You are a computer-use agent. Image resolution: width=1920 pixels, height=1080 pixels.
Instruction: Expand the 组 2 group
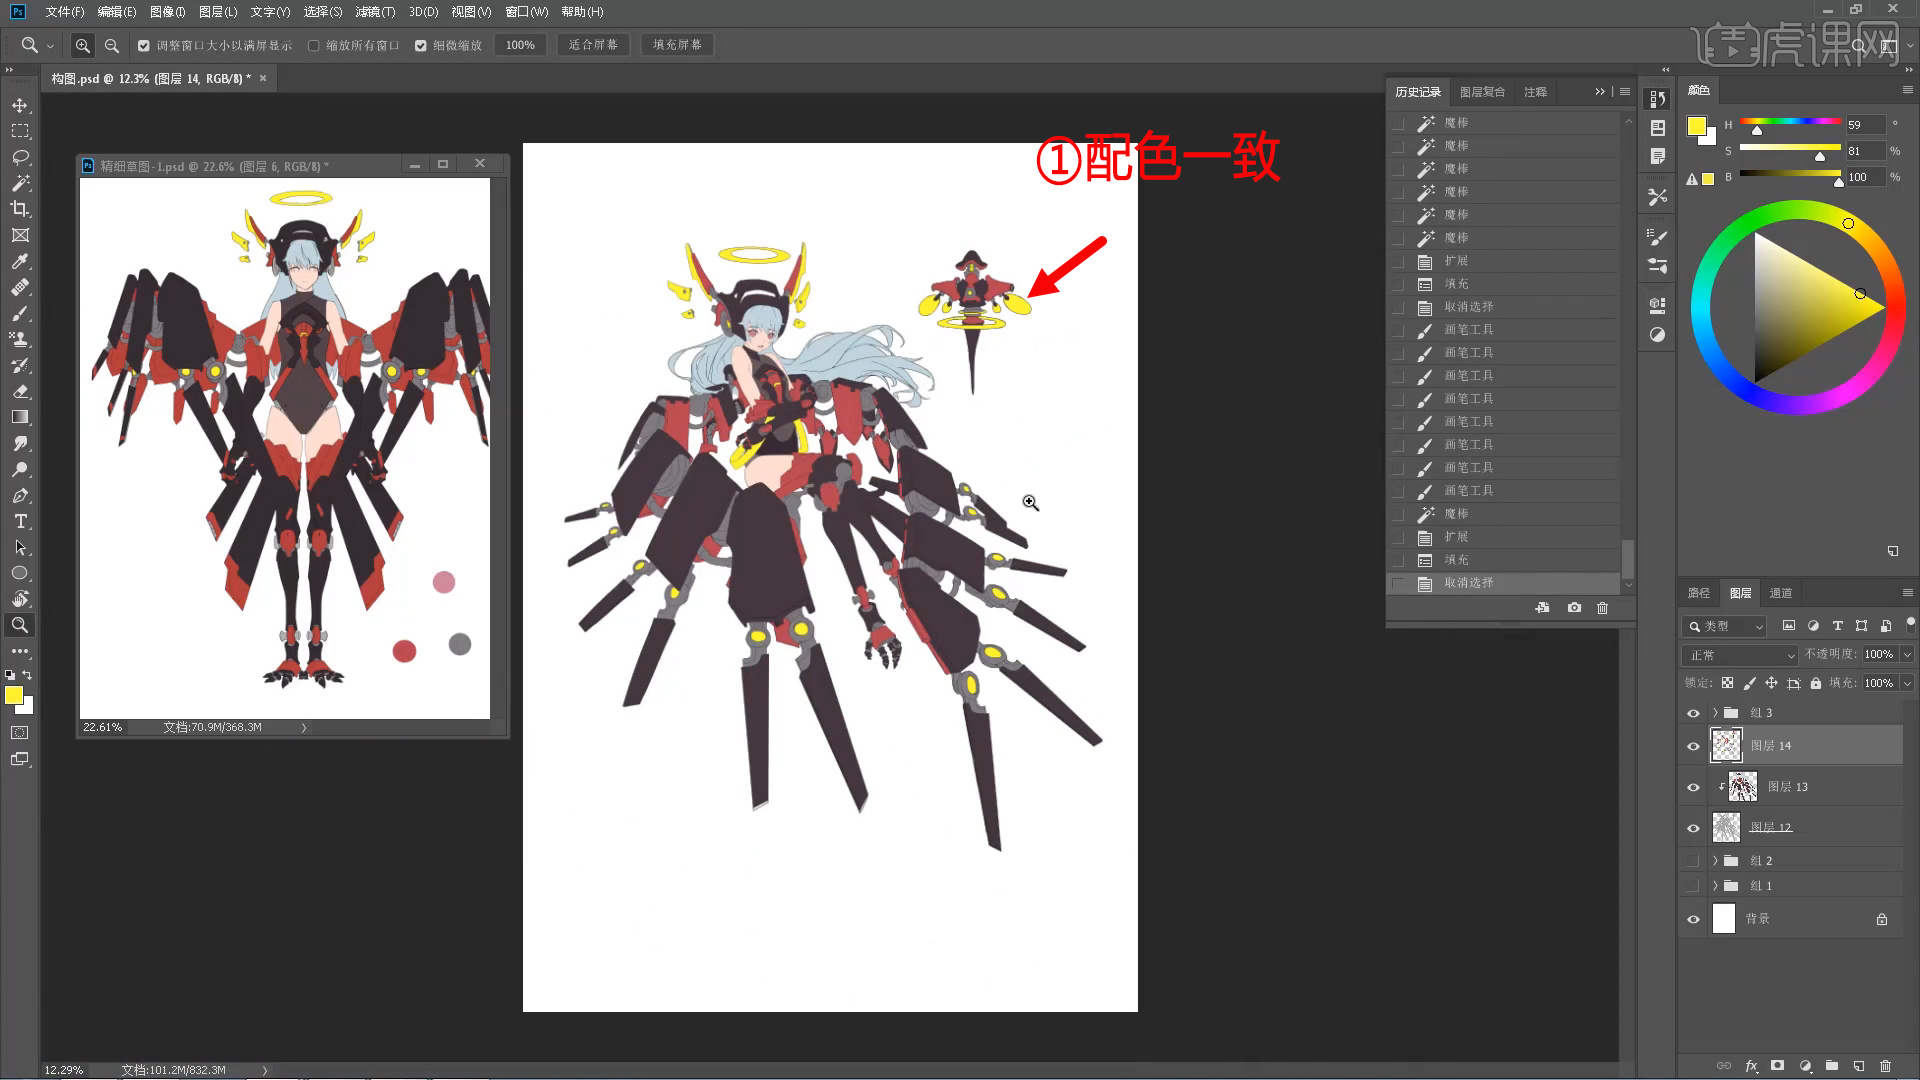click(x=1715, y=860)
